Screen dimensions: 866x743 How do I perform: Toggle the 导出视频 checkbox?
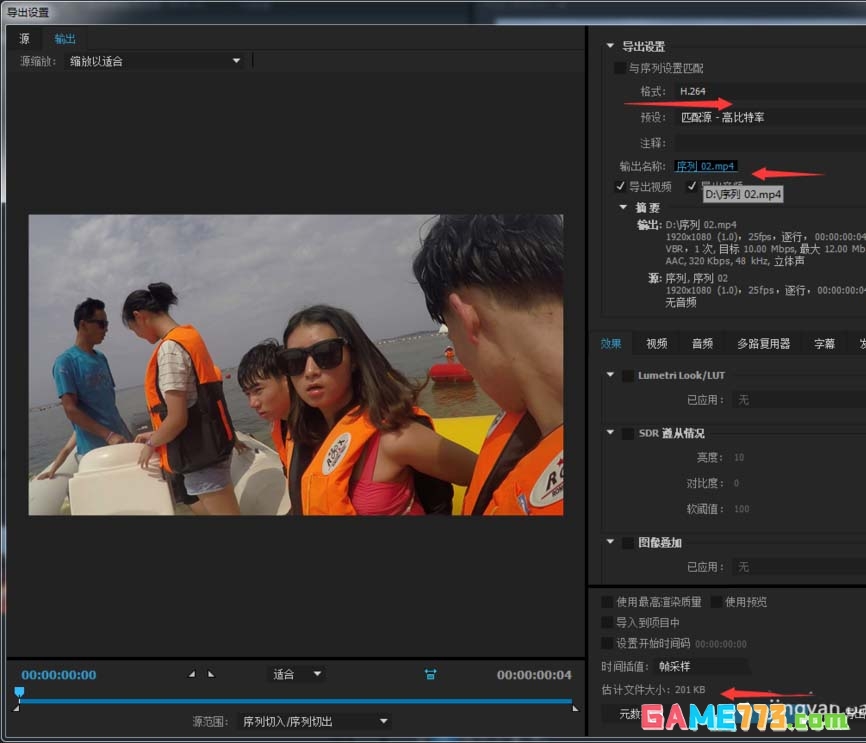tap(620, 186)
